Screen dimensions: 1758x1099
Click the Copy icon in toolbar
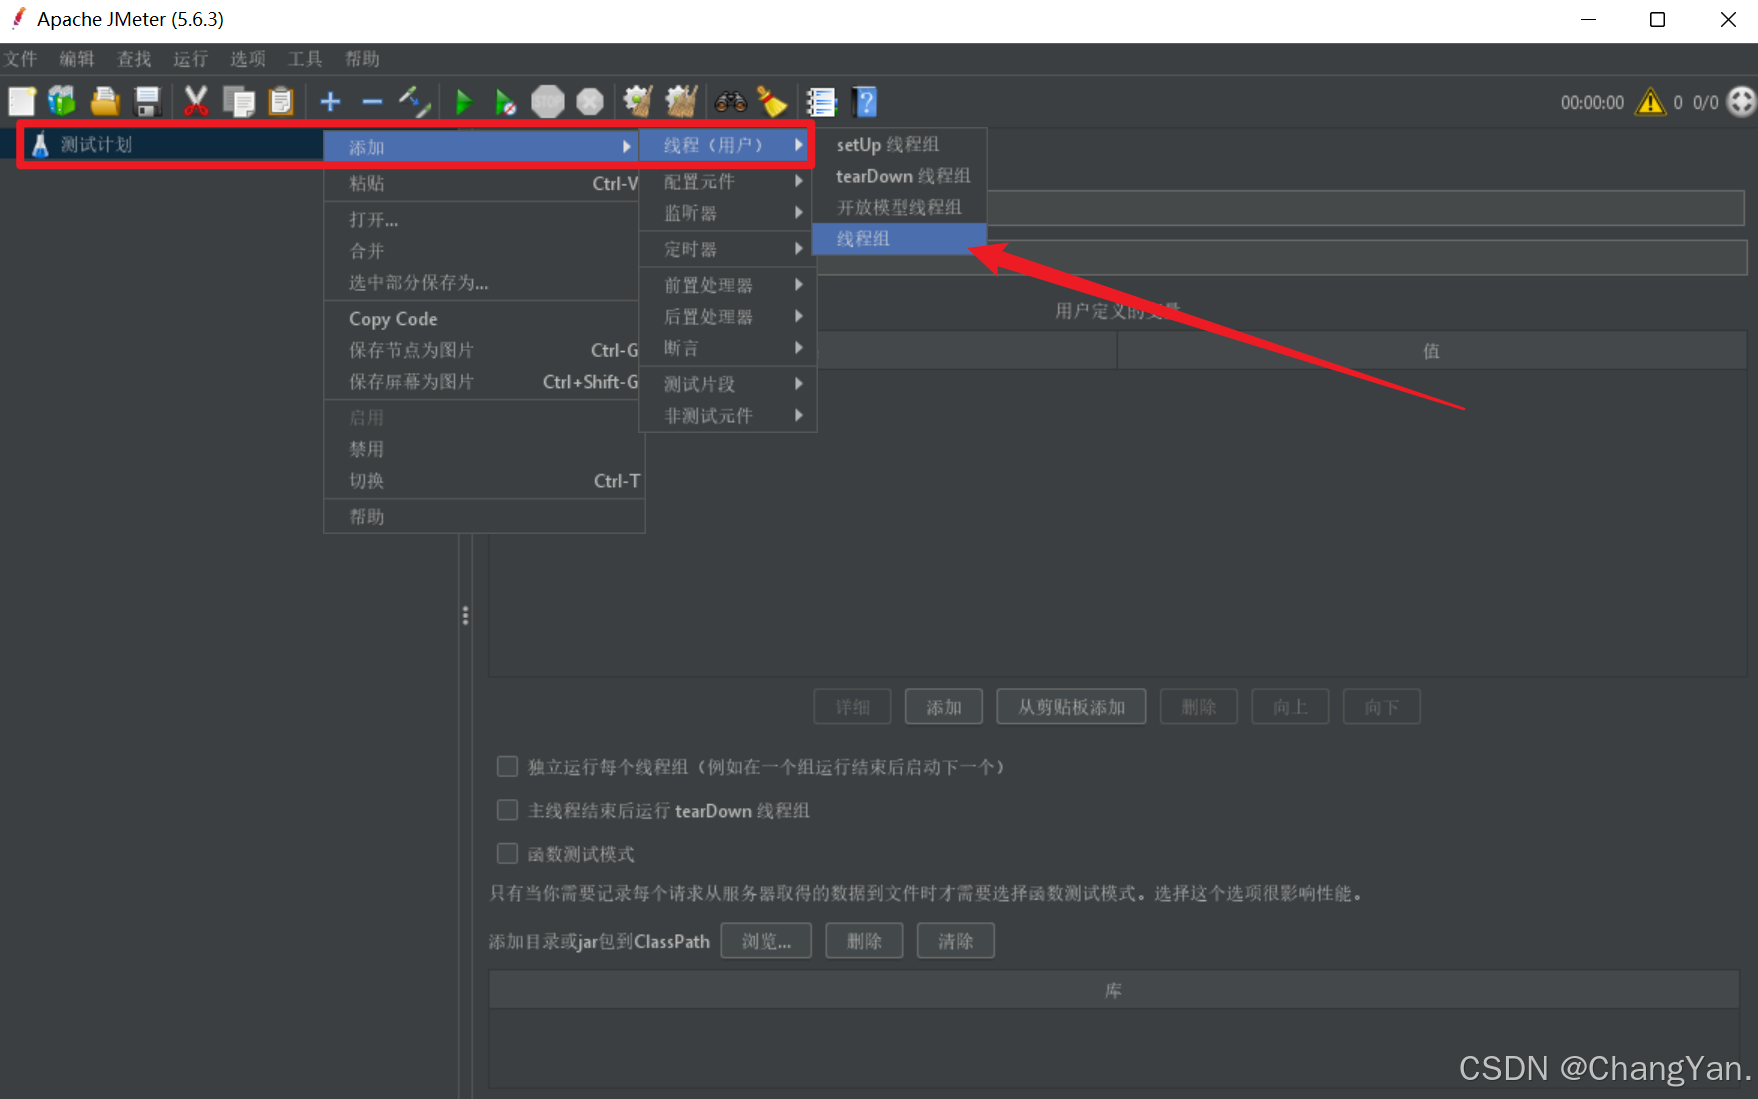tap(238, 101)
